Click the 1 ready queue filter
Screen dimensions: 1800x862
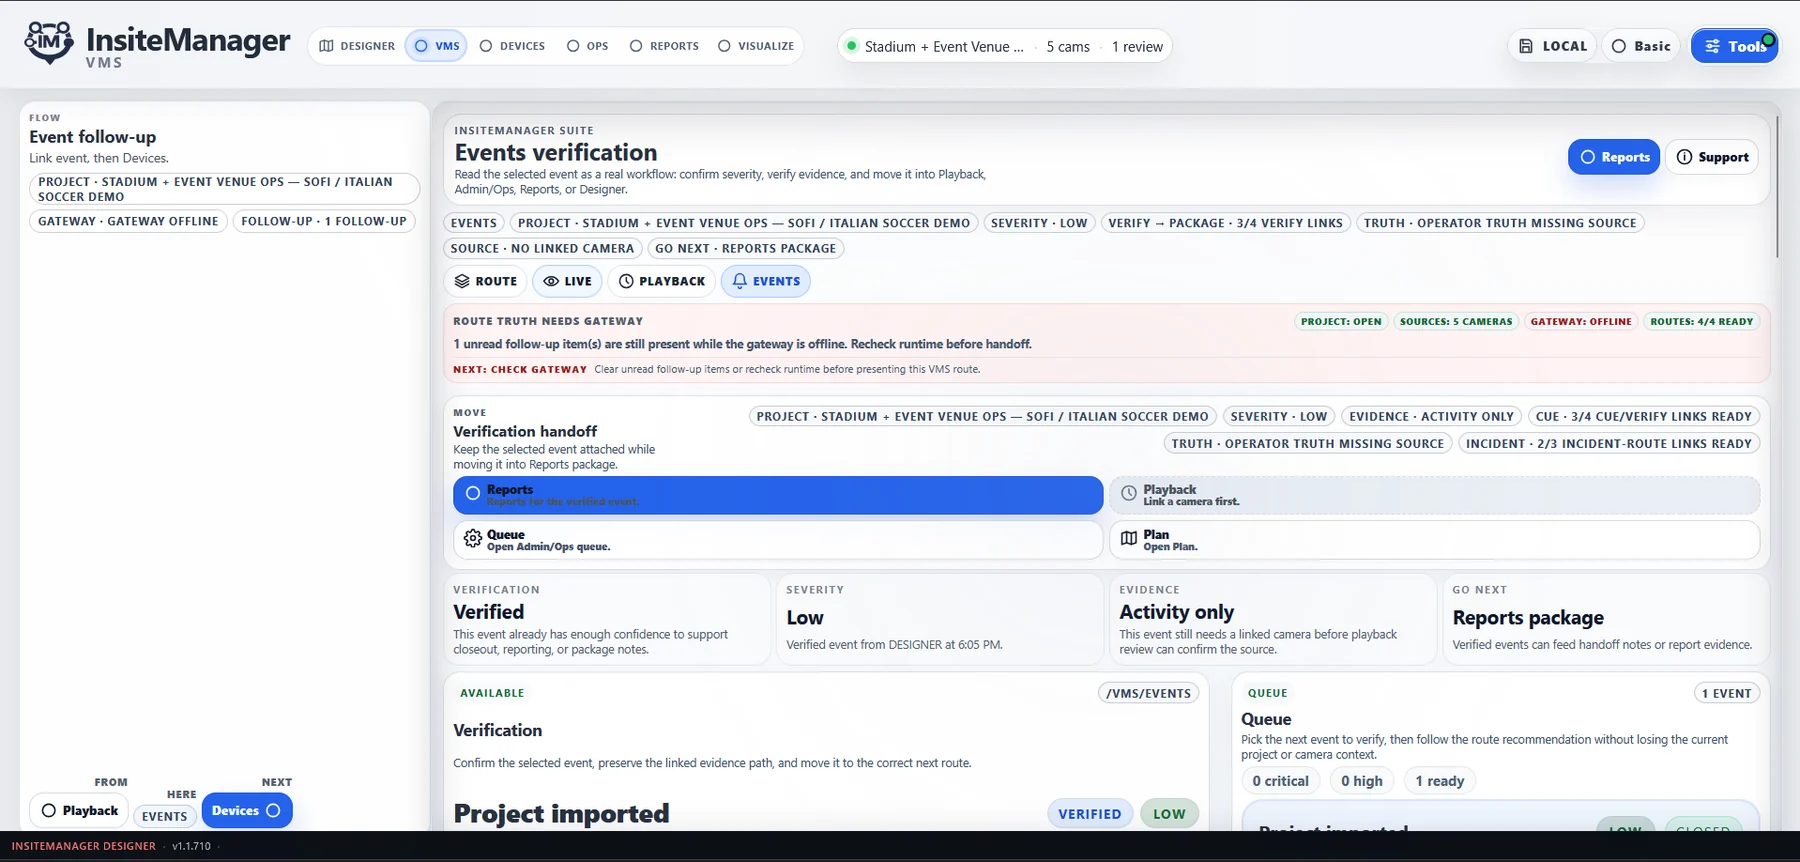coord(1440,781)
